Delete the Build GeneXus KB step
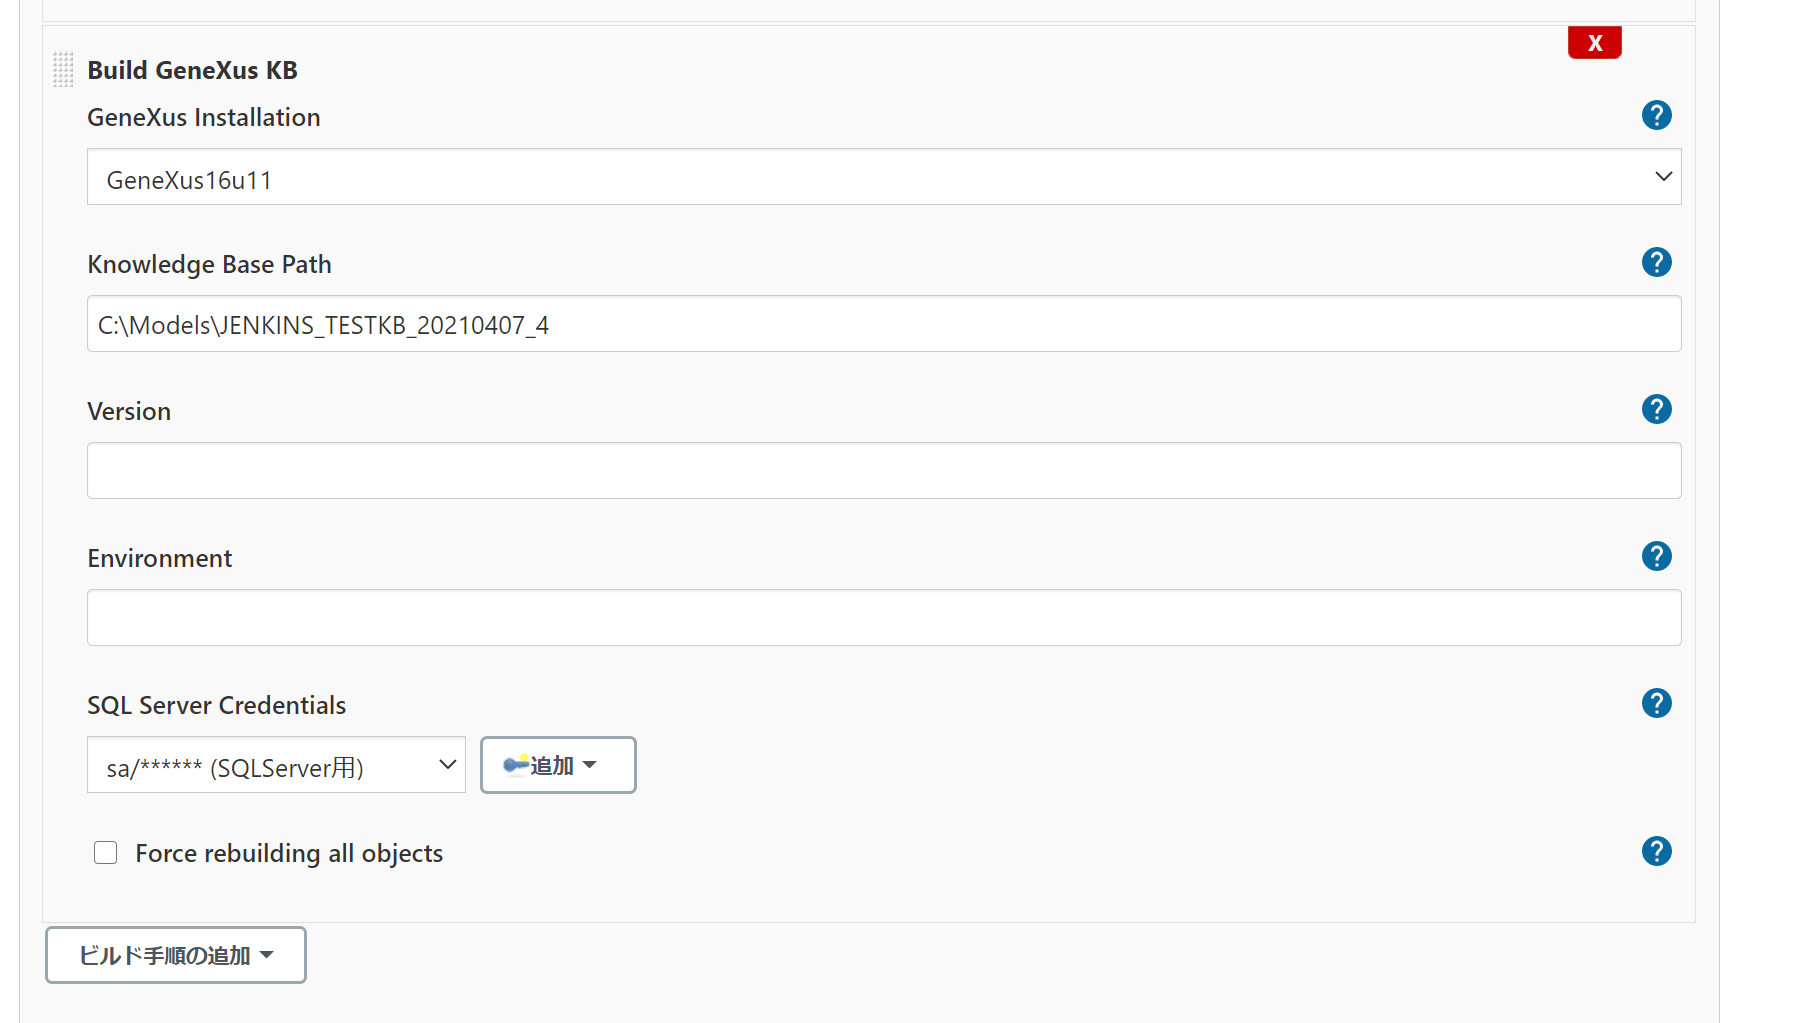The width and height of the screenshot is (1796, 1023). 1594,42
